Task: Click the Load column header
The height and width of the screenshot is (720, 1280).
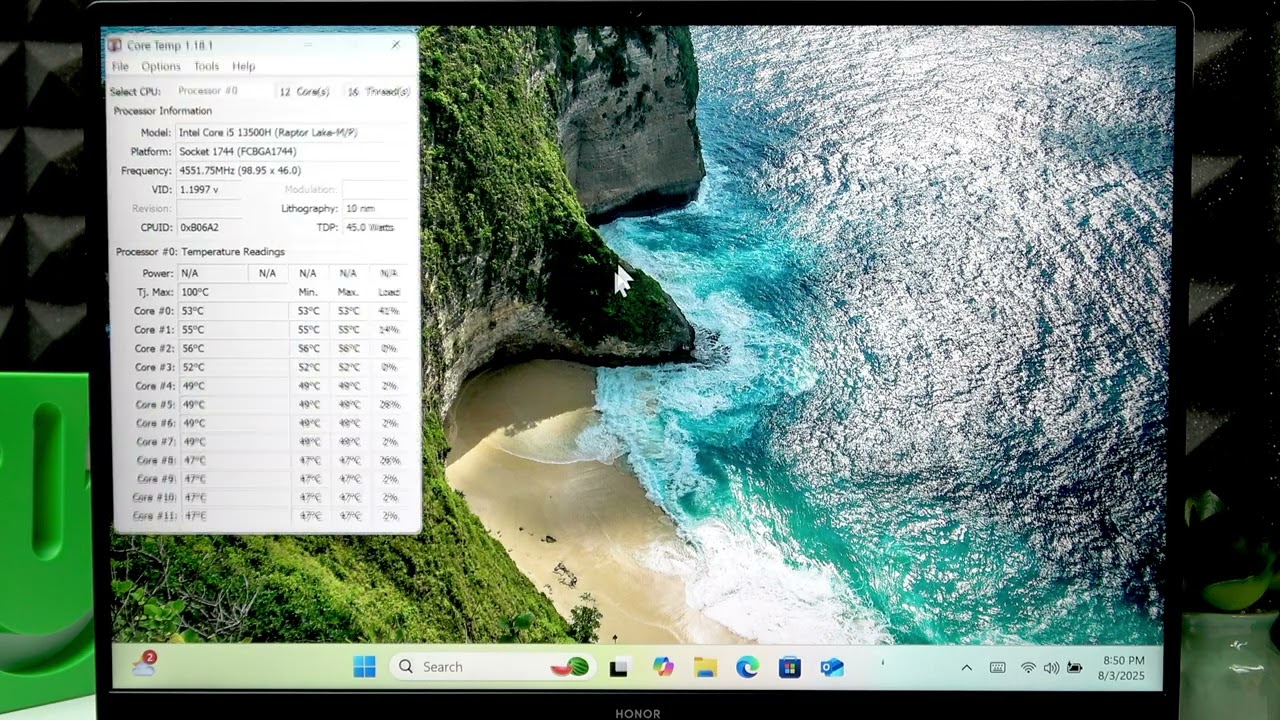Action: pyautogui.click(x=389, y=292)
